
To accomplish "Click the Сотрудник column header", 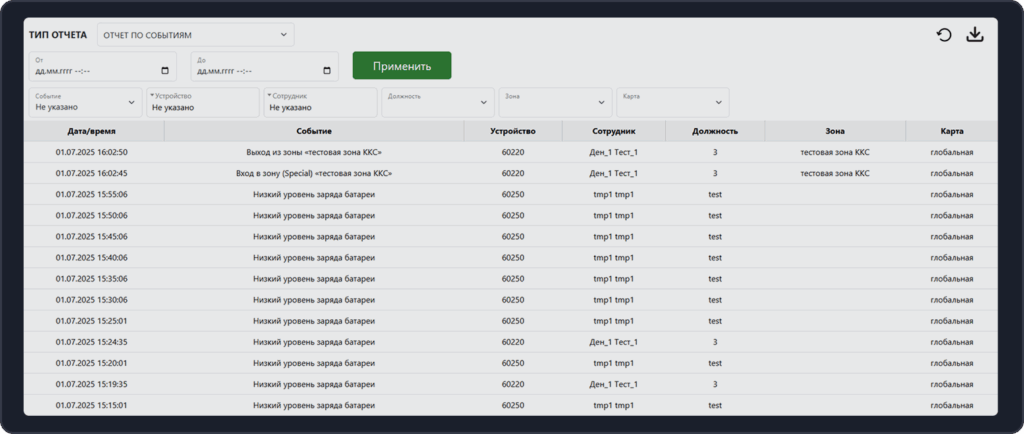I will (613, 131).
